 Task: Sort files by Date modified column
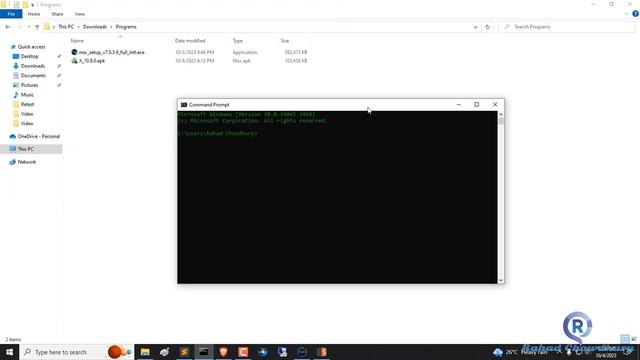coord(190,41)
